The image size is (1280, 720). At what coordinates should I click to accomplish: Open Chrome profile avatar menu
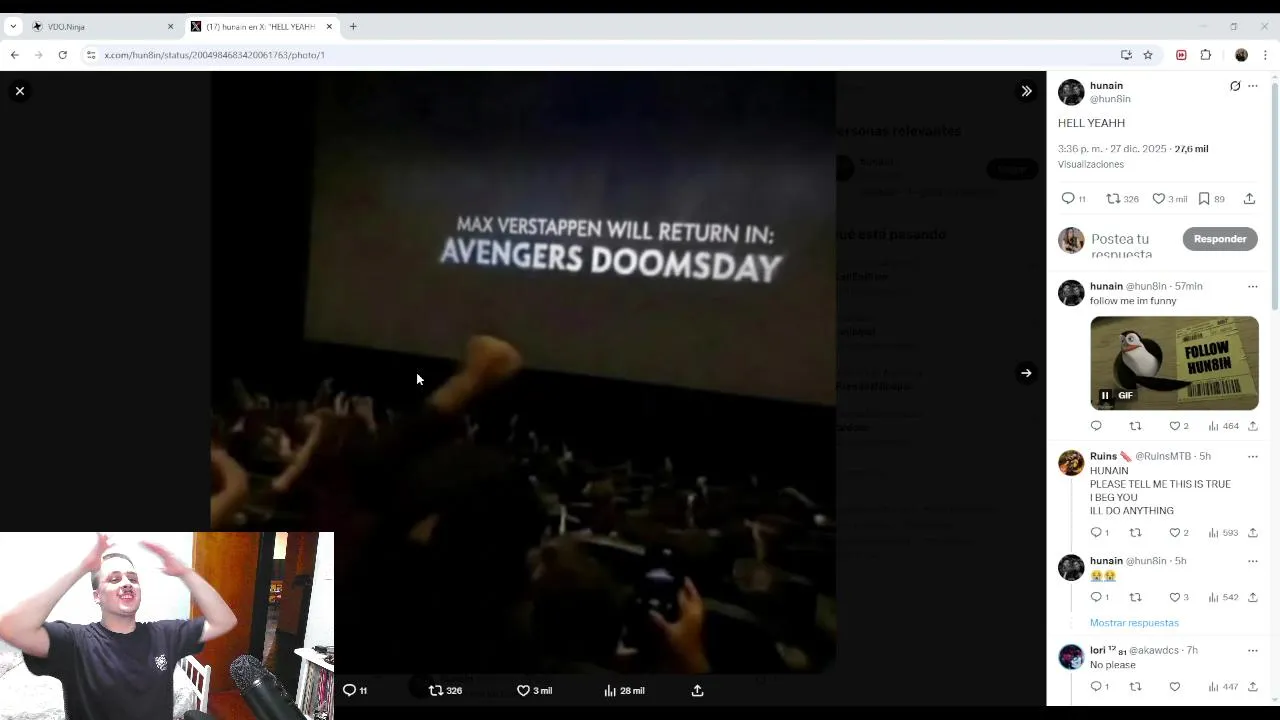pyautogui.click(x=1241, y=55)
